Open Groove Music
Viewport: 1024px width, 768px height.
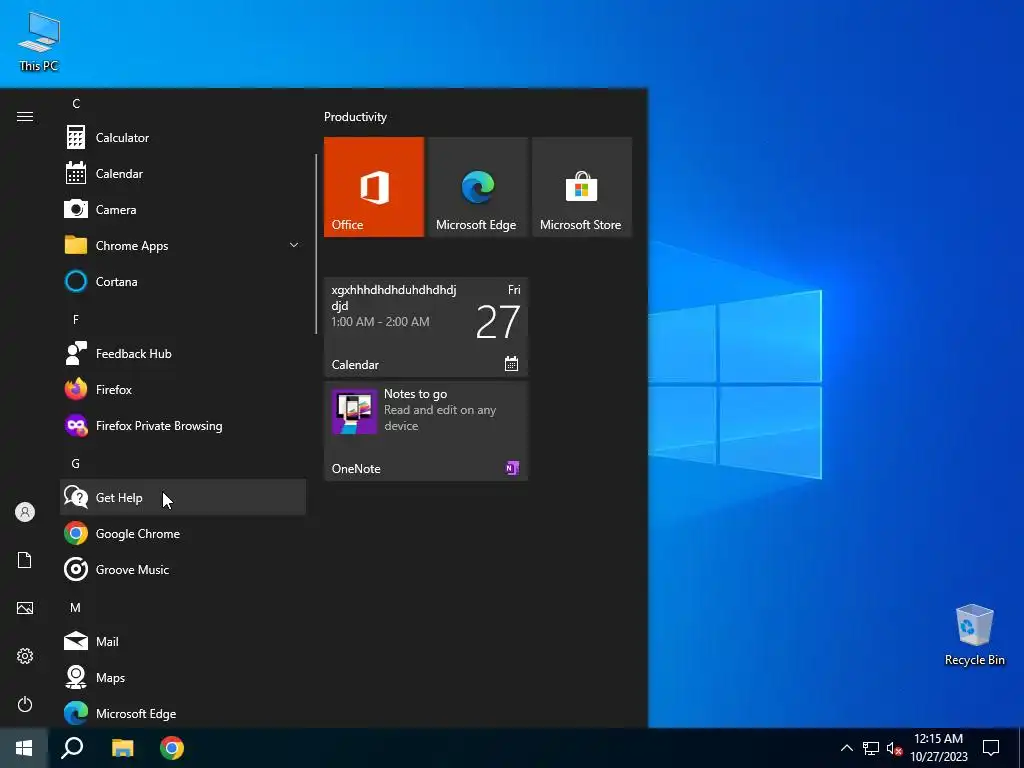pyautogui.click(x=183, y=569)
